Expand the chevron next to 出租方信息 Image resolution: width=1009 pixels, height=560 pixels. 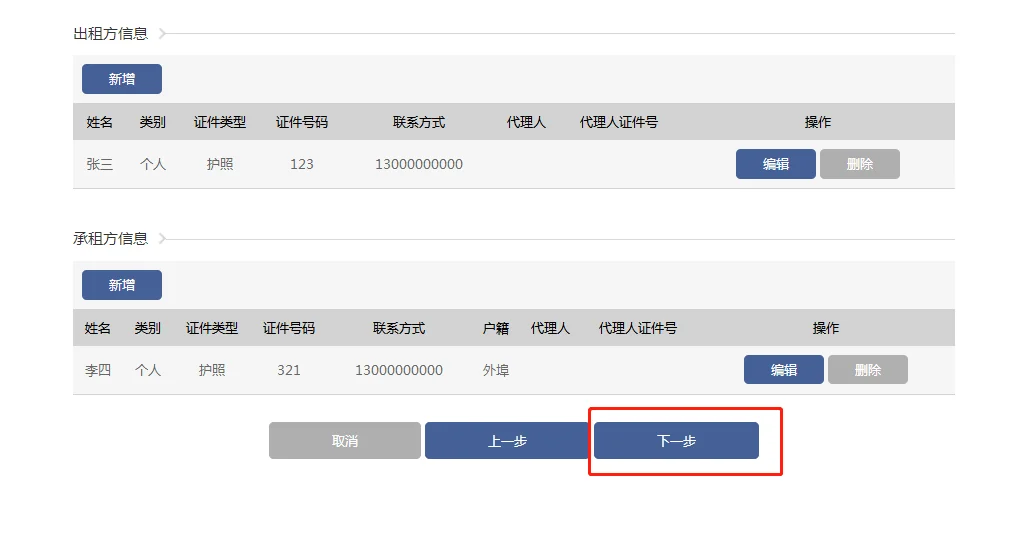coord(162,33)
